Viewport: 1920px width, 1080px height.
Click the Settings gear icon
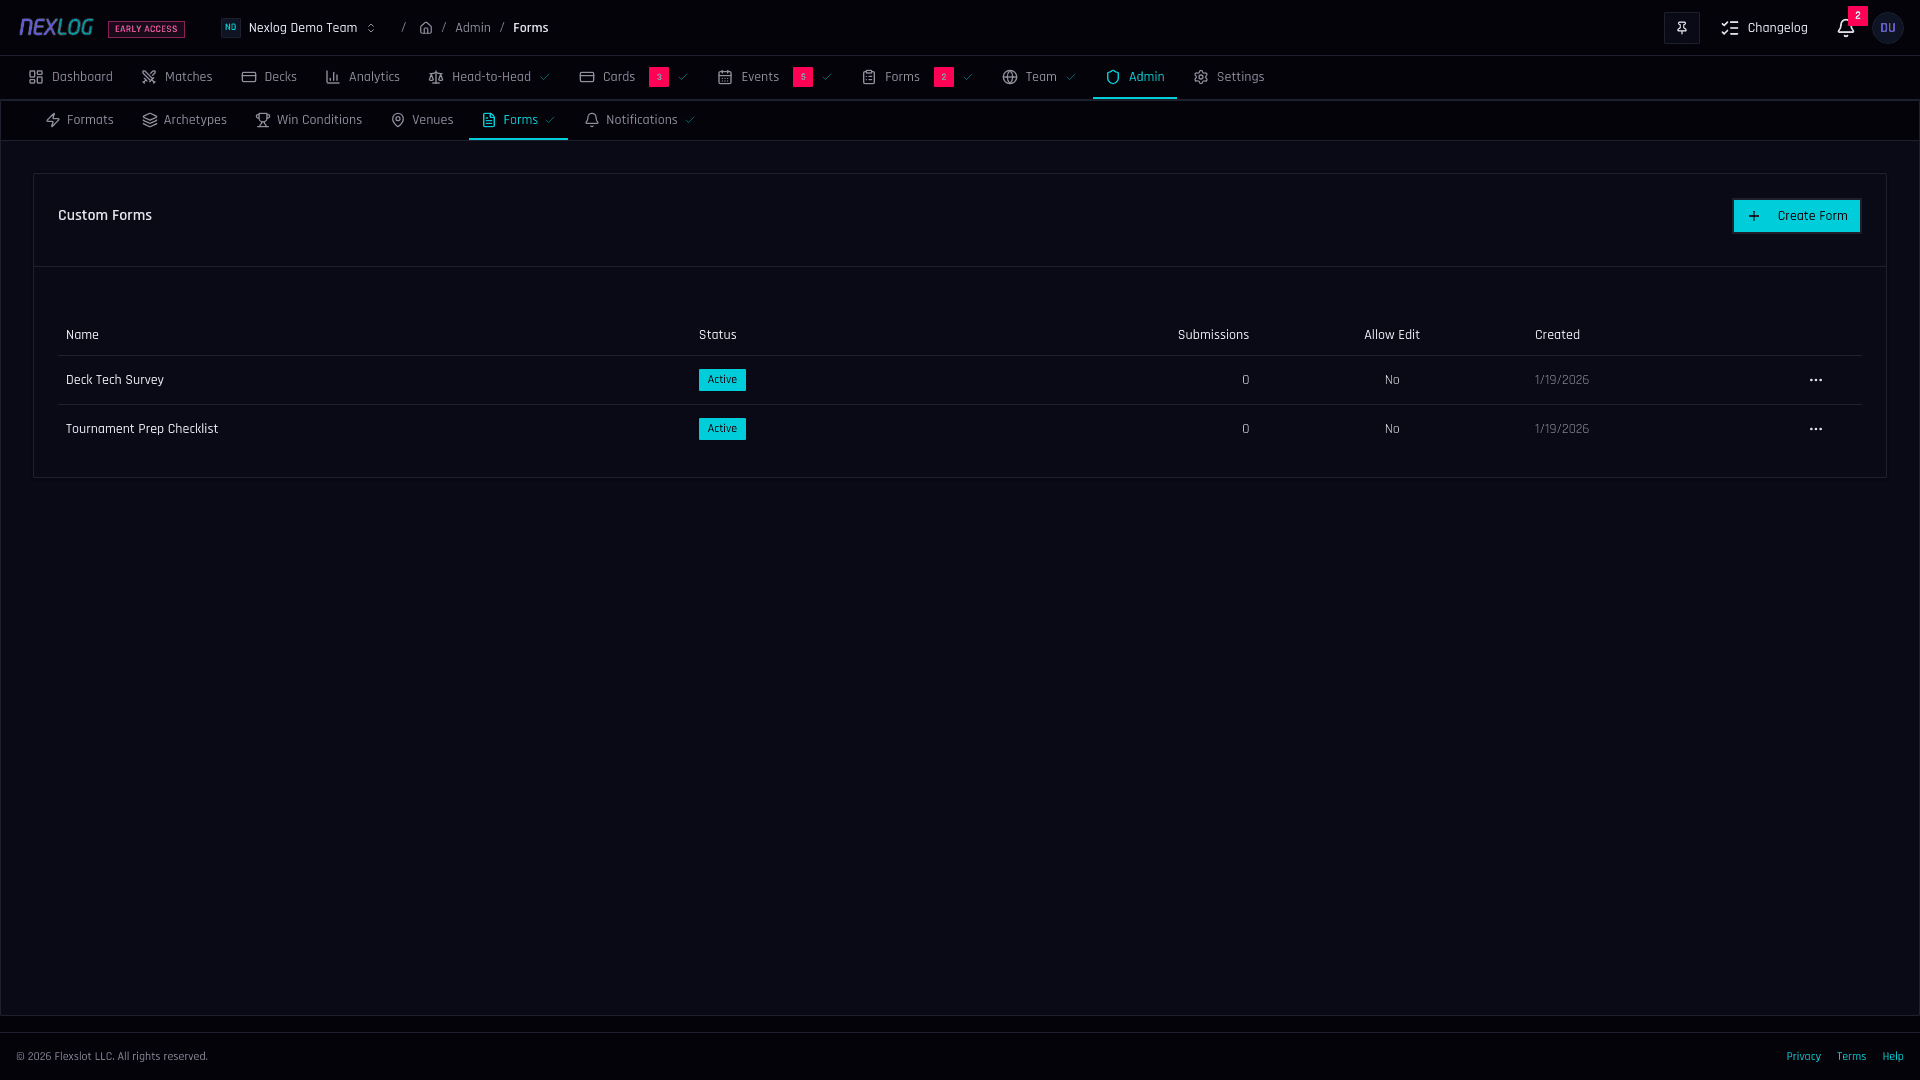1201,77
